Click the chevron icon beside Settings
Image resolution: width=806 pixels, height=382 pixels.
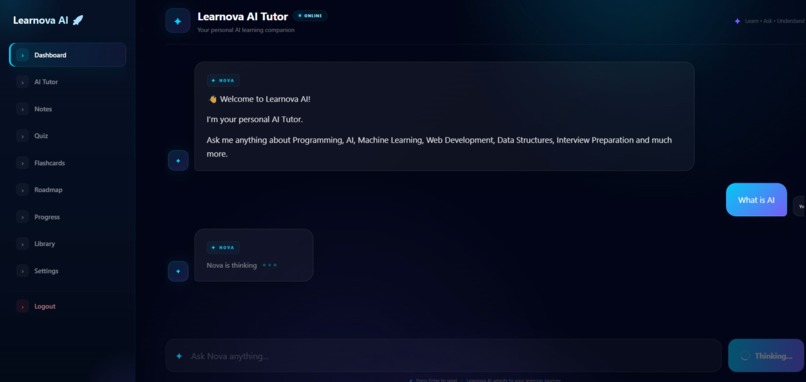pyautogui.click(x=22, y=271)
